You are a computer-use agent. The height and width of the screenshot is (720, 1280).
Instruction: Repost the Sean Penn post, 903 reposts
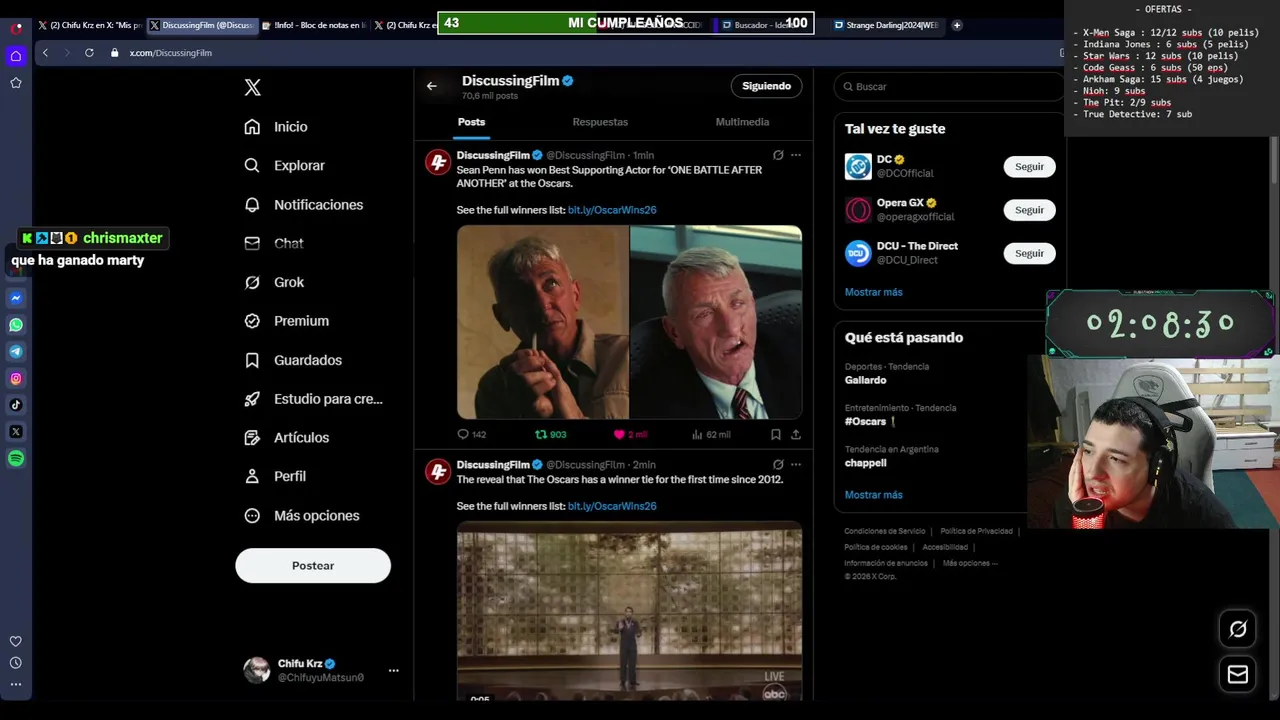(x=551, y=435)
